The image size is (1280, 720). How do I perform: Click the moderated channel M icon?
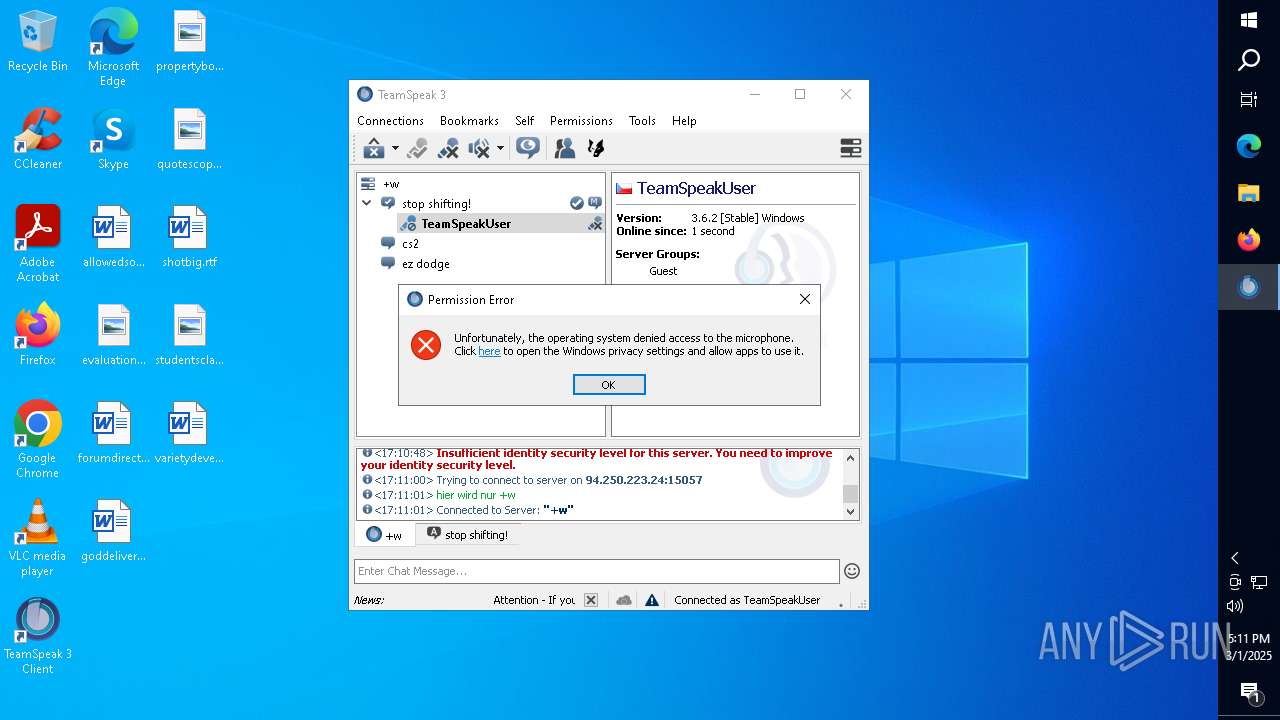[595, 203]
